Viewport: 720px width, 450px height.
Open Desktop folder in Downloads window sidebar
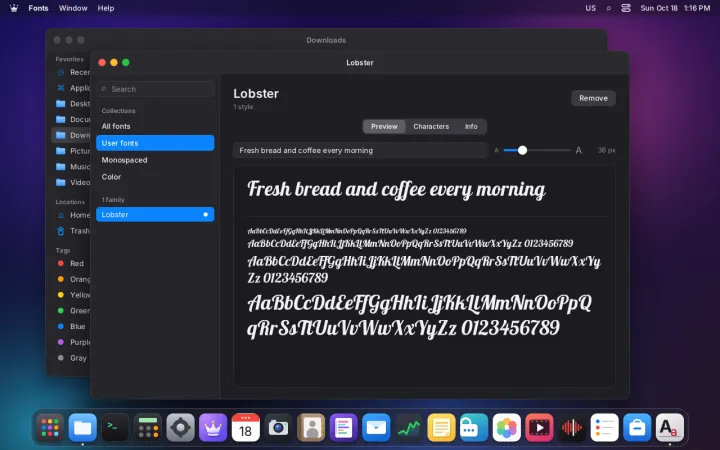(x=72, y=103)
